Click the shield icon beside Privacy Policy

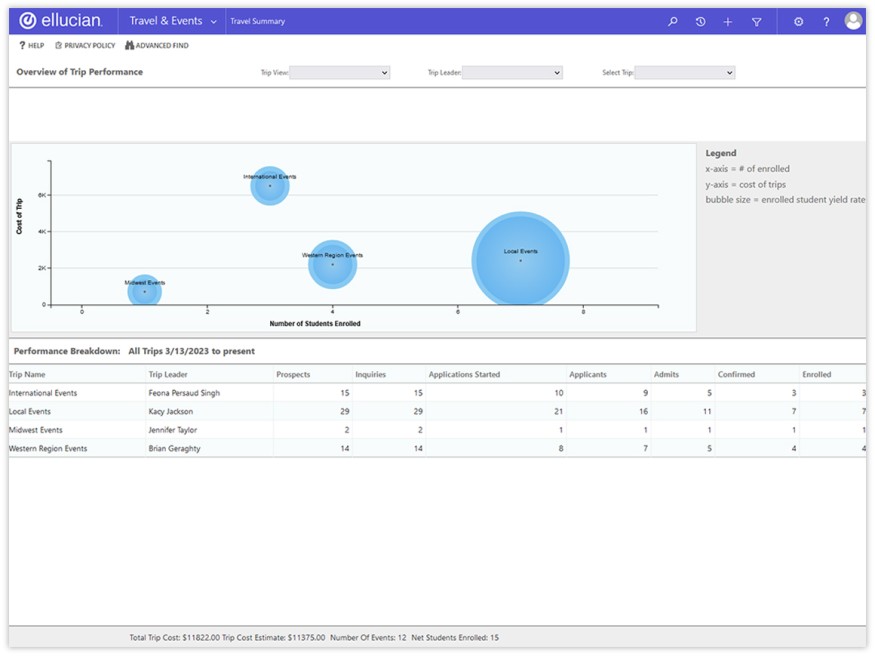click(60, 45)
